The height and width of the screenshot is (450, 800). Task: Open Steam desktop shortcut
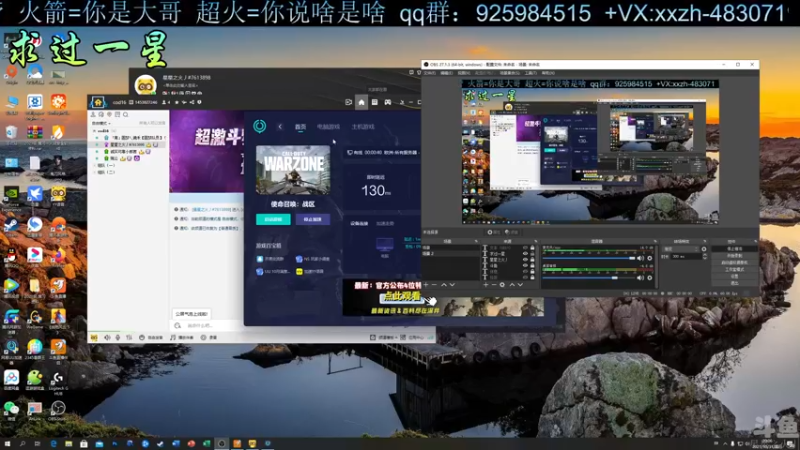(11, 226)
